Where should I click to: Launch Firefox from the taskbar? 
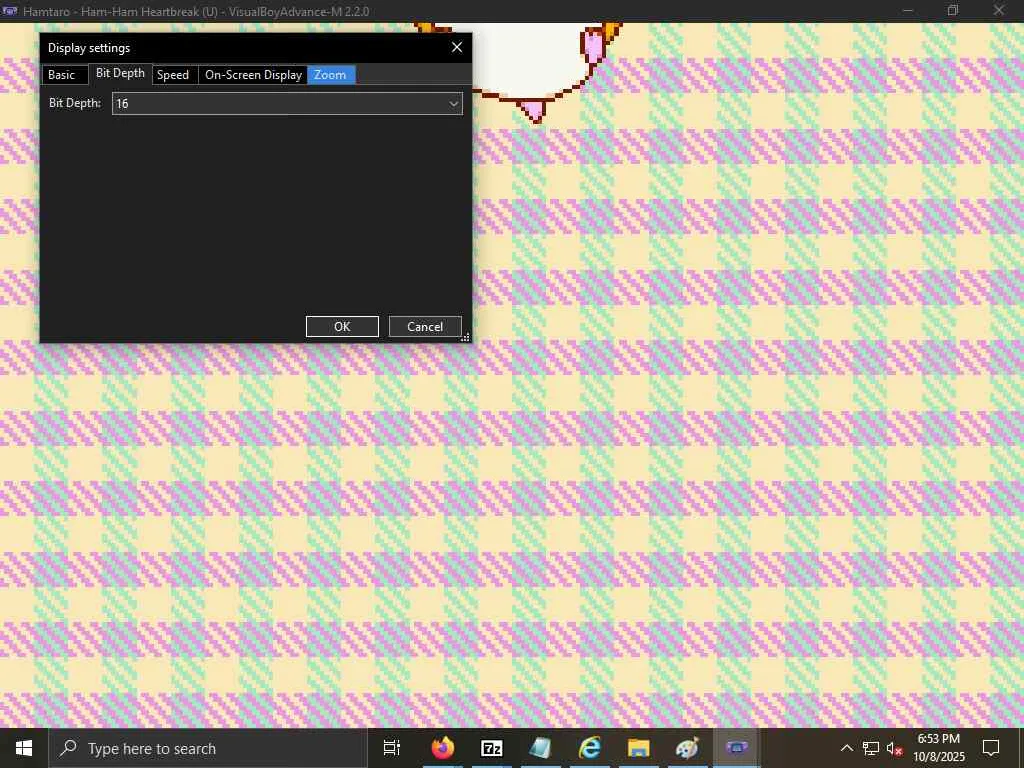click(443, 748)
